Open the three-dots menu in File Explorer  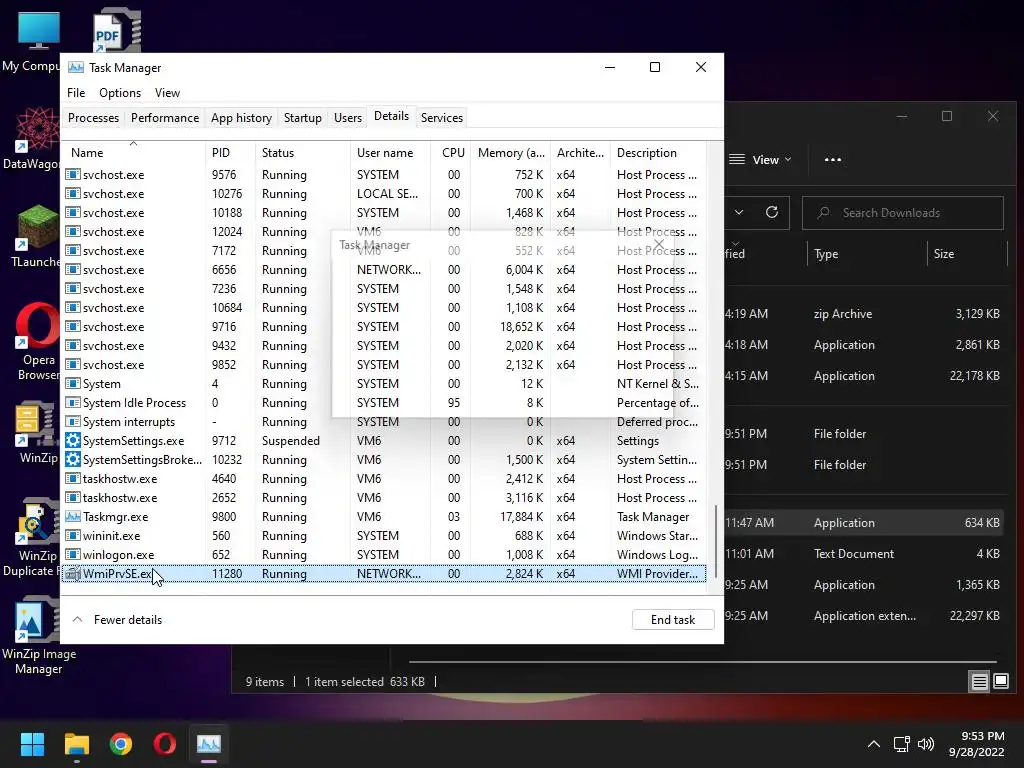(833, 159)
